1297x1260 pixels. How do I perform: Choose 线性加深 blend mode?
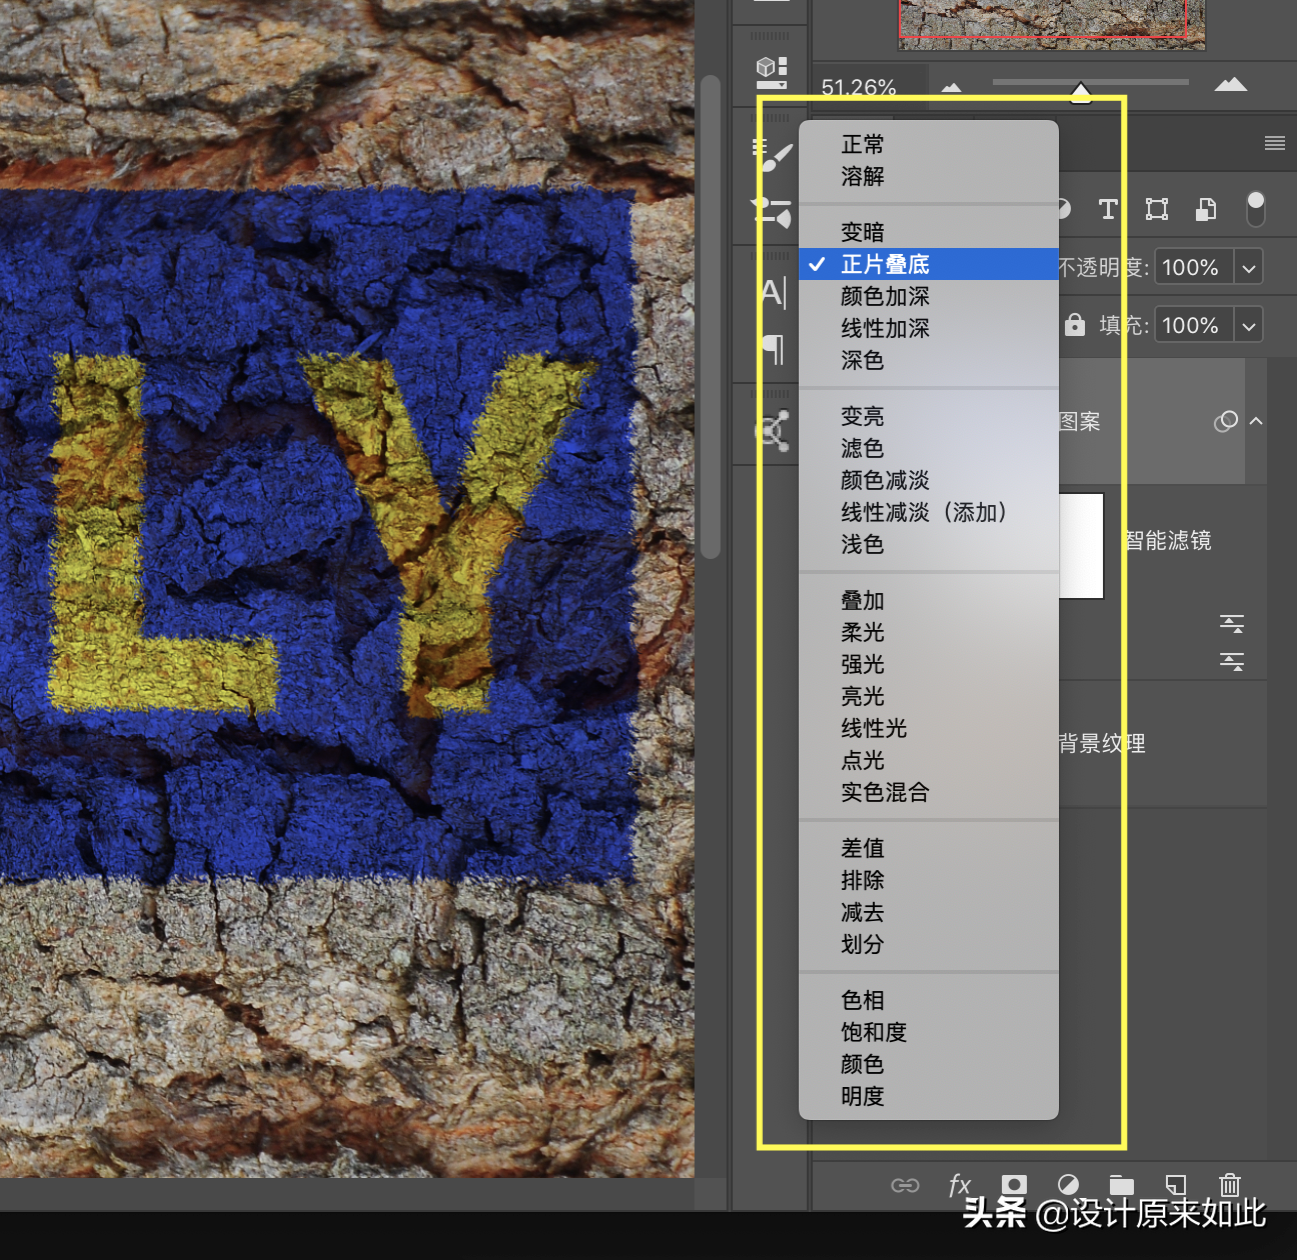pos(928,328)
